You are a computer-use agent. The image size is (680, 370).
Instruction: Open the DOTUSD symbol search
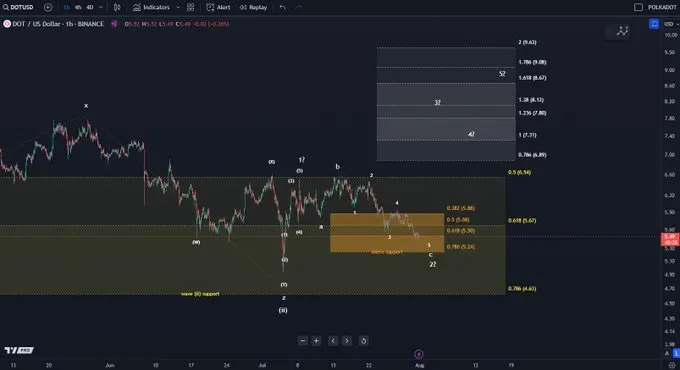pyautogui.click(x=18, y=7)
